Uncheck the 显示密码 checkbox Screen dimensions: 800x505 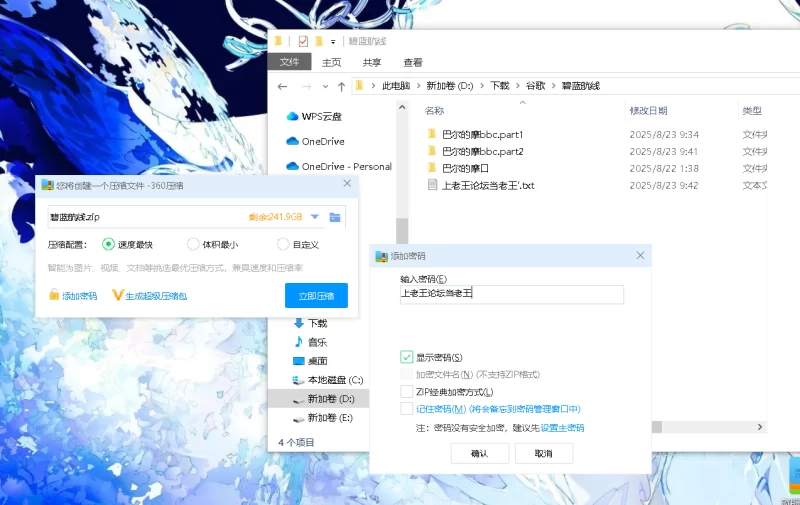pos(407,357)
